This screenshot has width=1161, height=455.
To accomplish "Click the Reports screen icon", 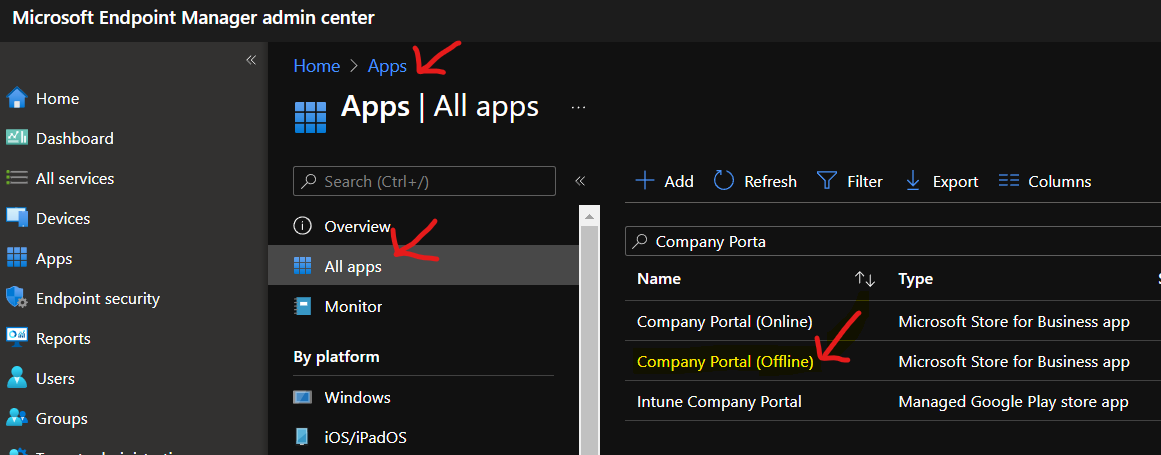I will (x=16, y=337).
